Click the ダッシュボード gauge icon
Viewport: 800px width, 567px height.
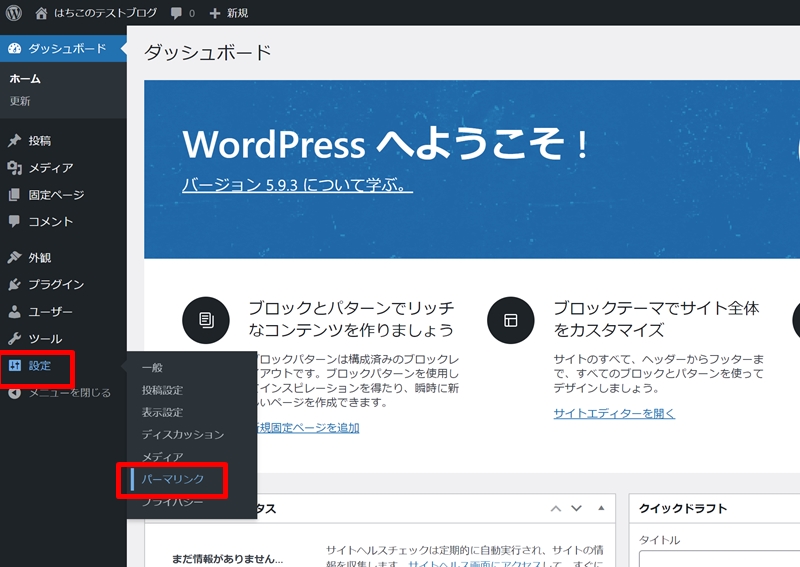15,48
